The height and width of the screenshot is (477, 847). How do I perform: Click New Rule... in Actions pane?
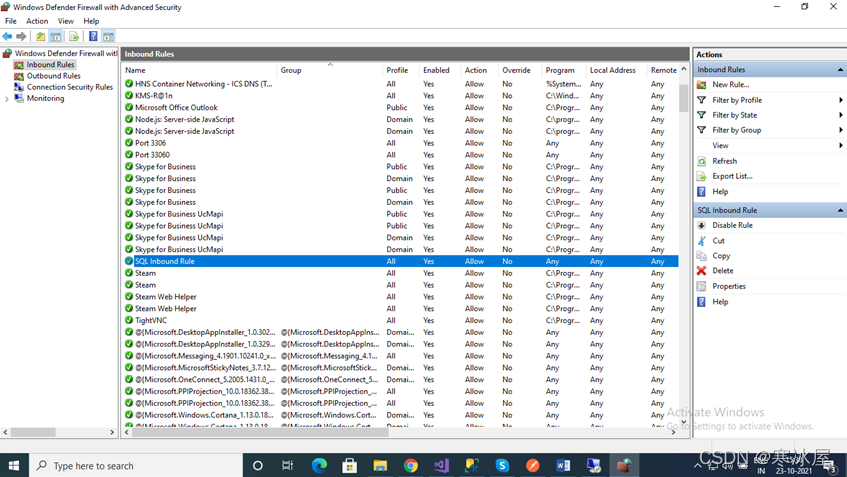[731, 85]
